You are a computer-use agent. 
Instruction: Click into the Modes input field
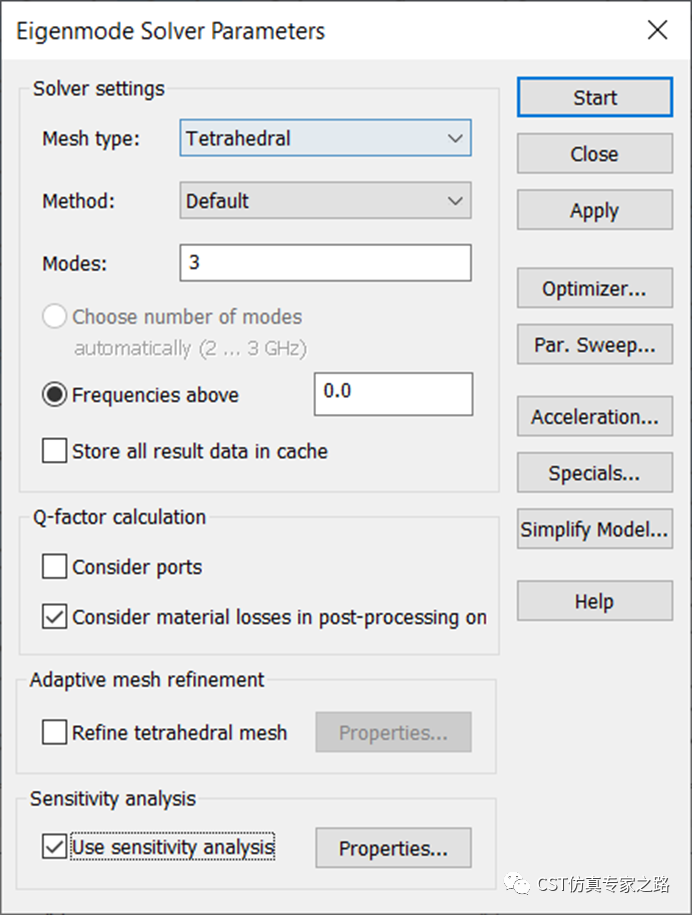326,263
